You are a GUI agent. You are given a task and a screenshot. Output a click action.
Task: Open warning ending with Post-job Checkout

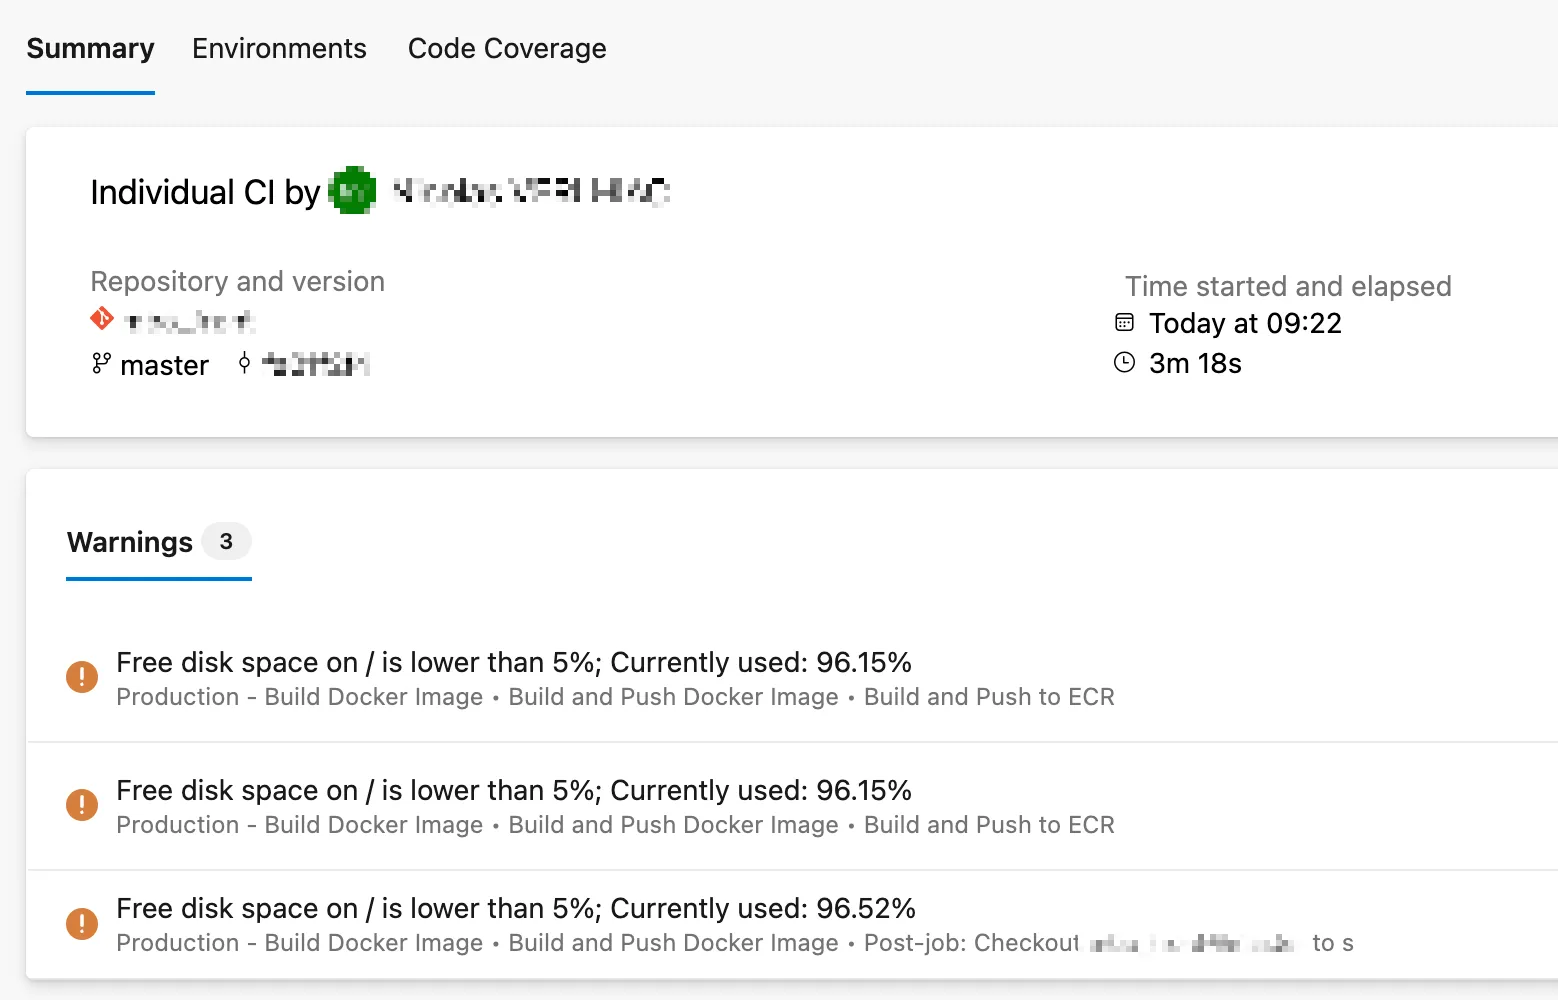coord(516,908)
